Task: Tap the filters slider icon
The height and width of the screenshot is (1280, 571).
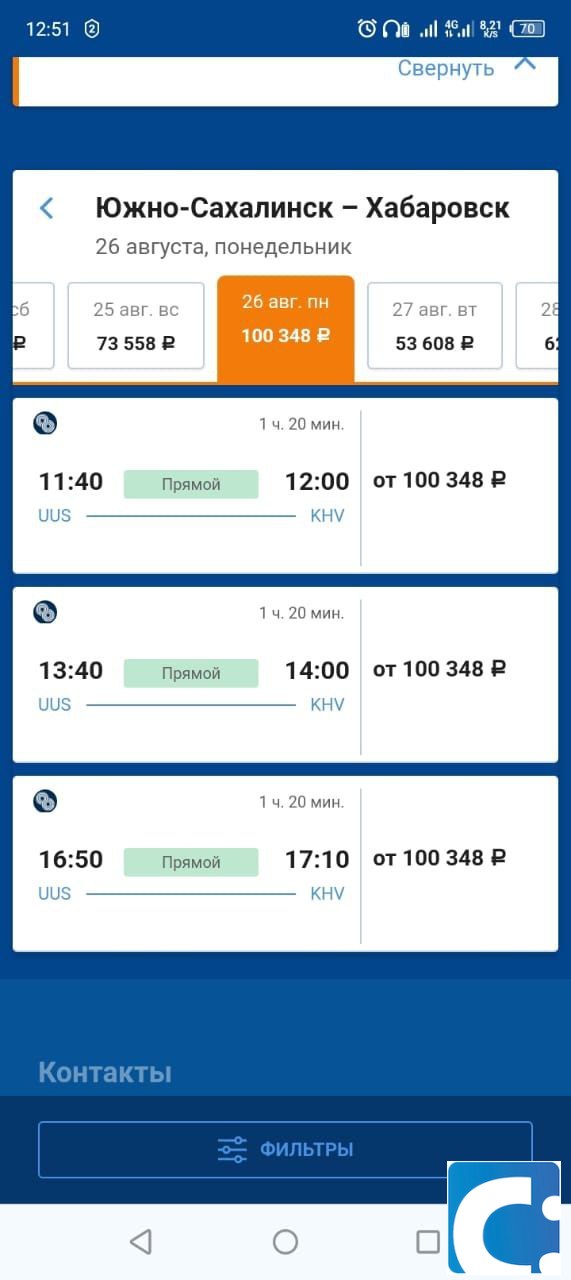Action: 232,1150
